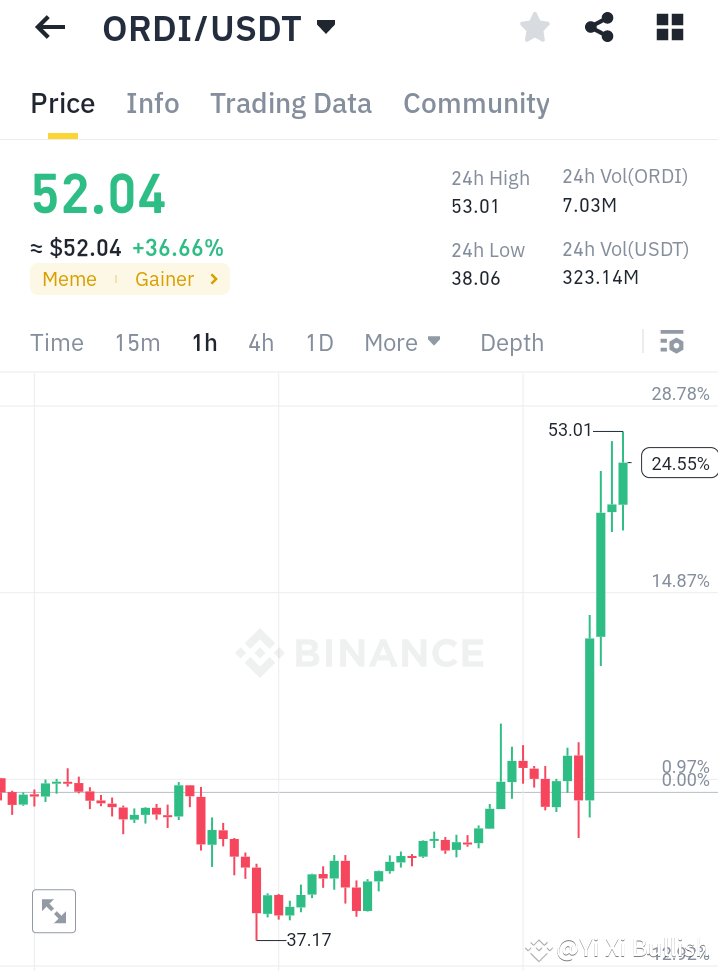Screen dimensions: 718x971
Task: Open the Community tab
Action: pos(476,103)
